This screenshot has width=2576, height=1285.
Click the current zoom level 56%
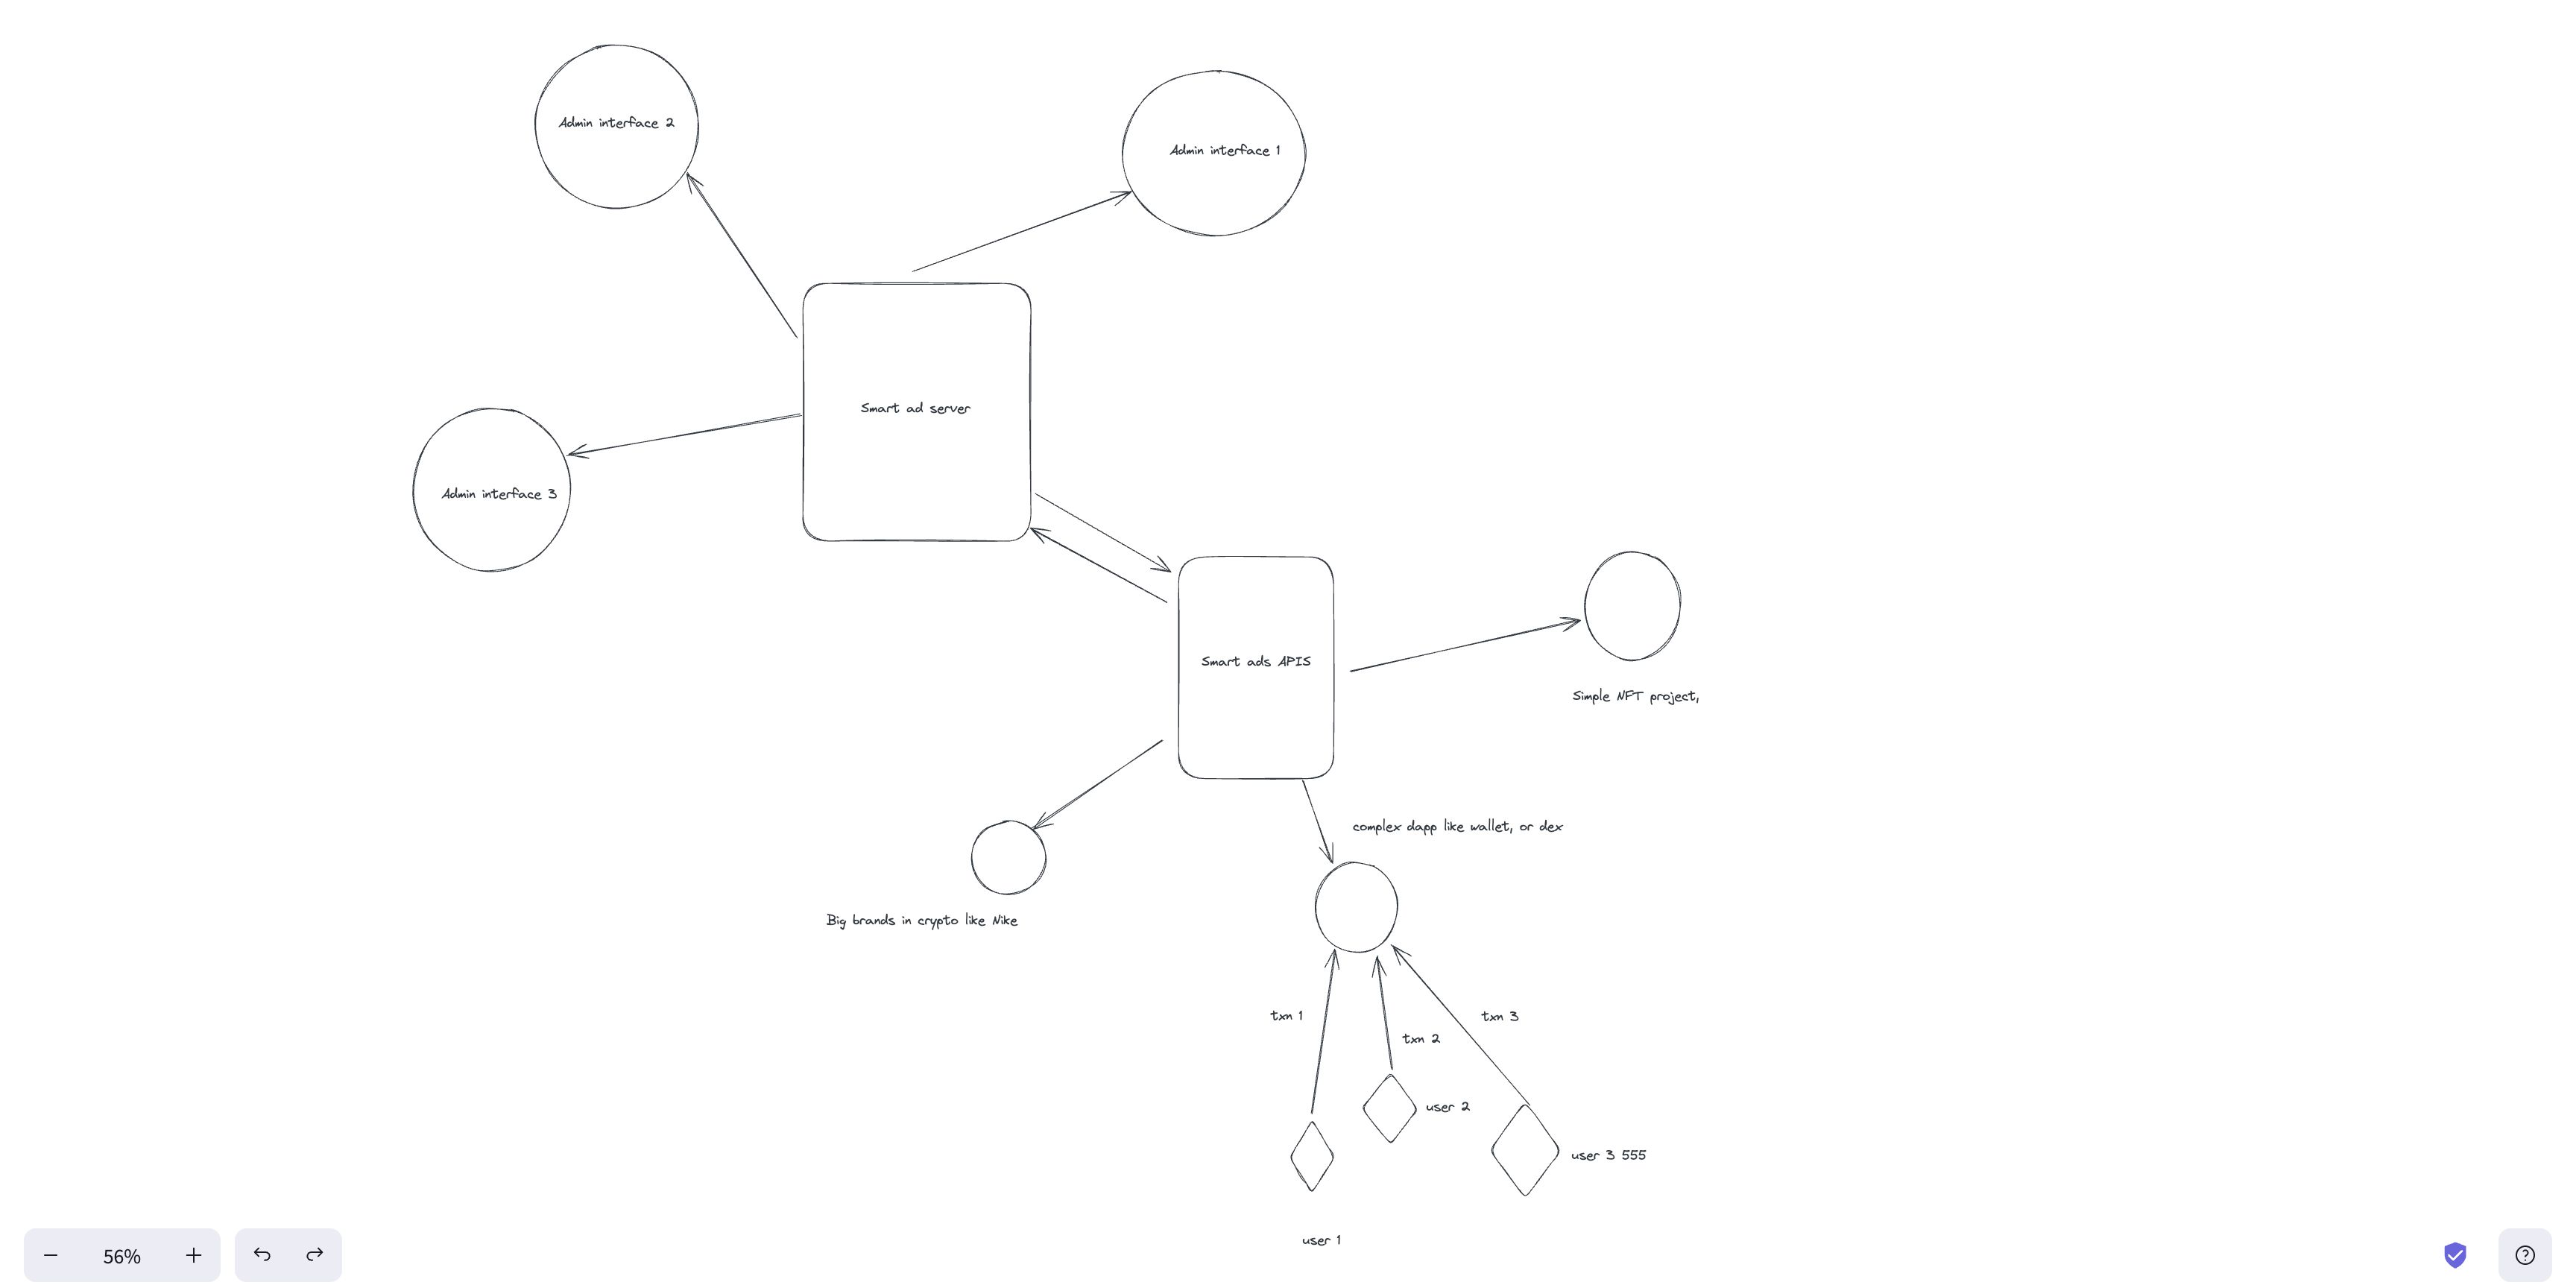coord(121,1254)
